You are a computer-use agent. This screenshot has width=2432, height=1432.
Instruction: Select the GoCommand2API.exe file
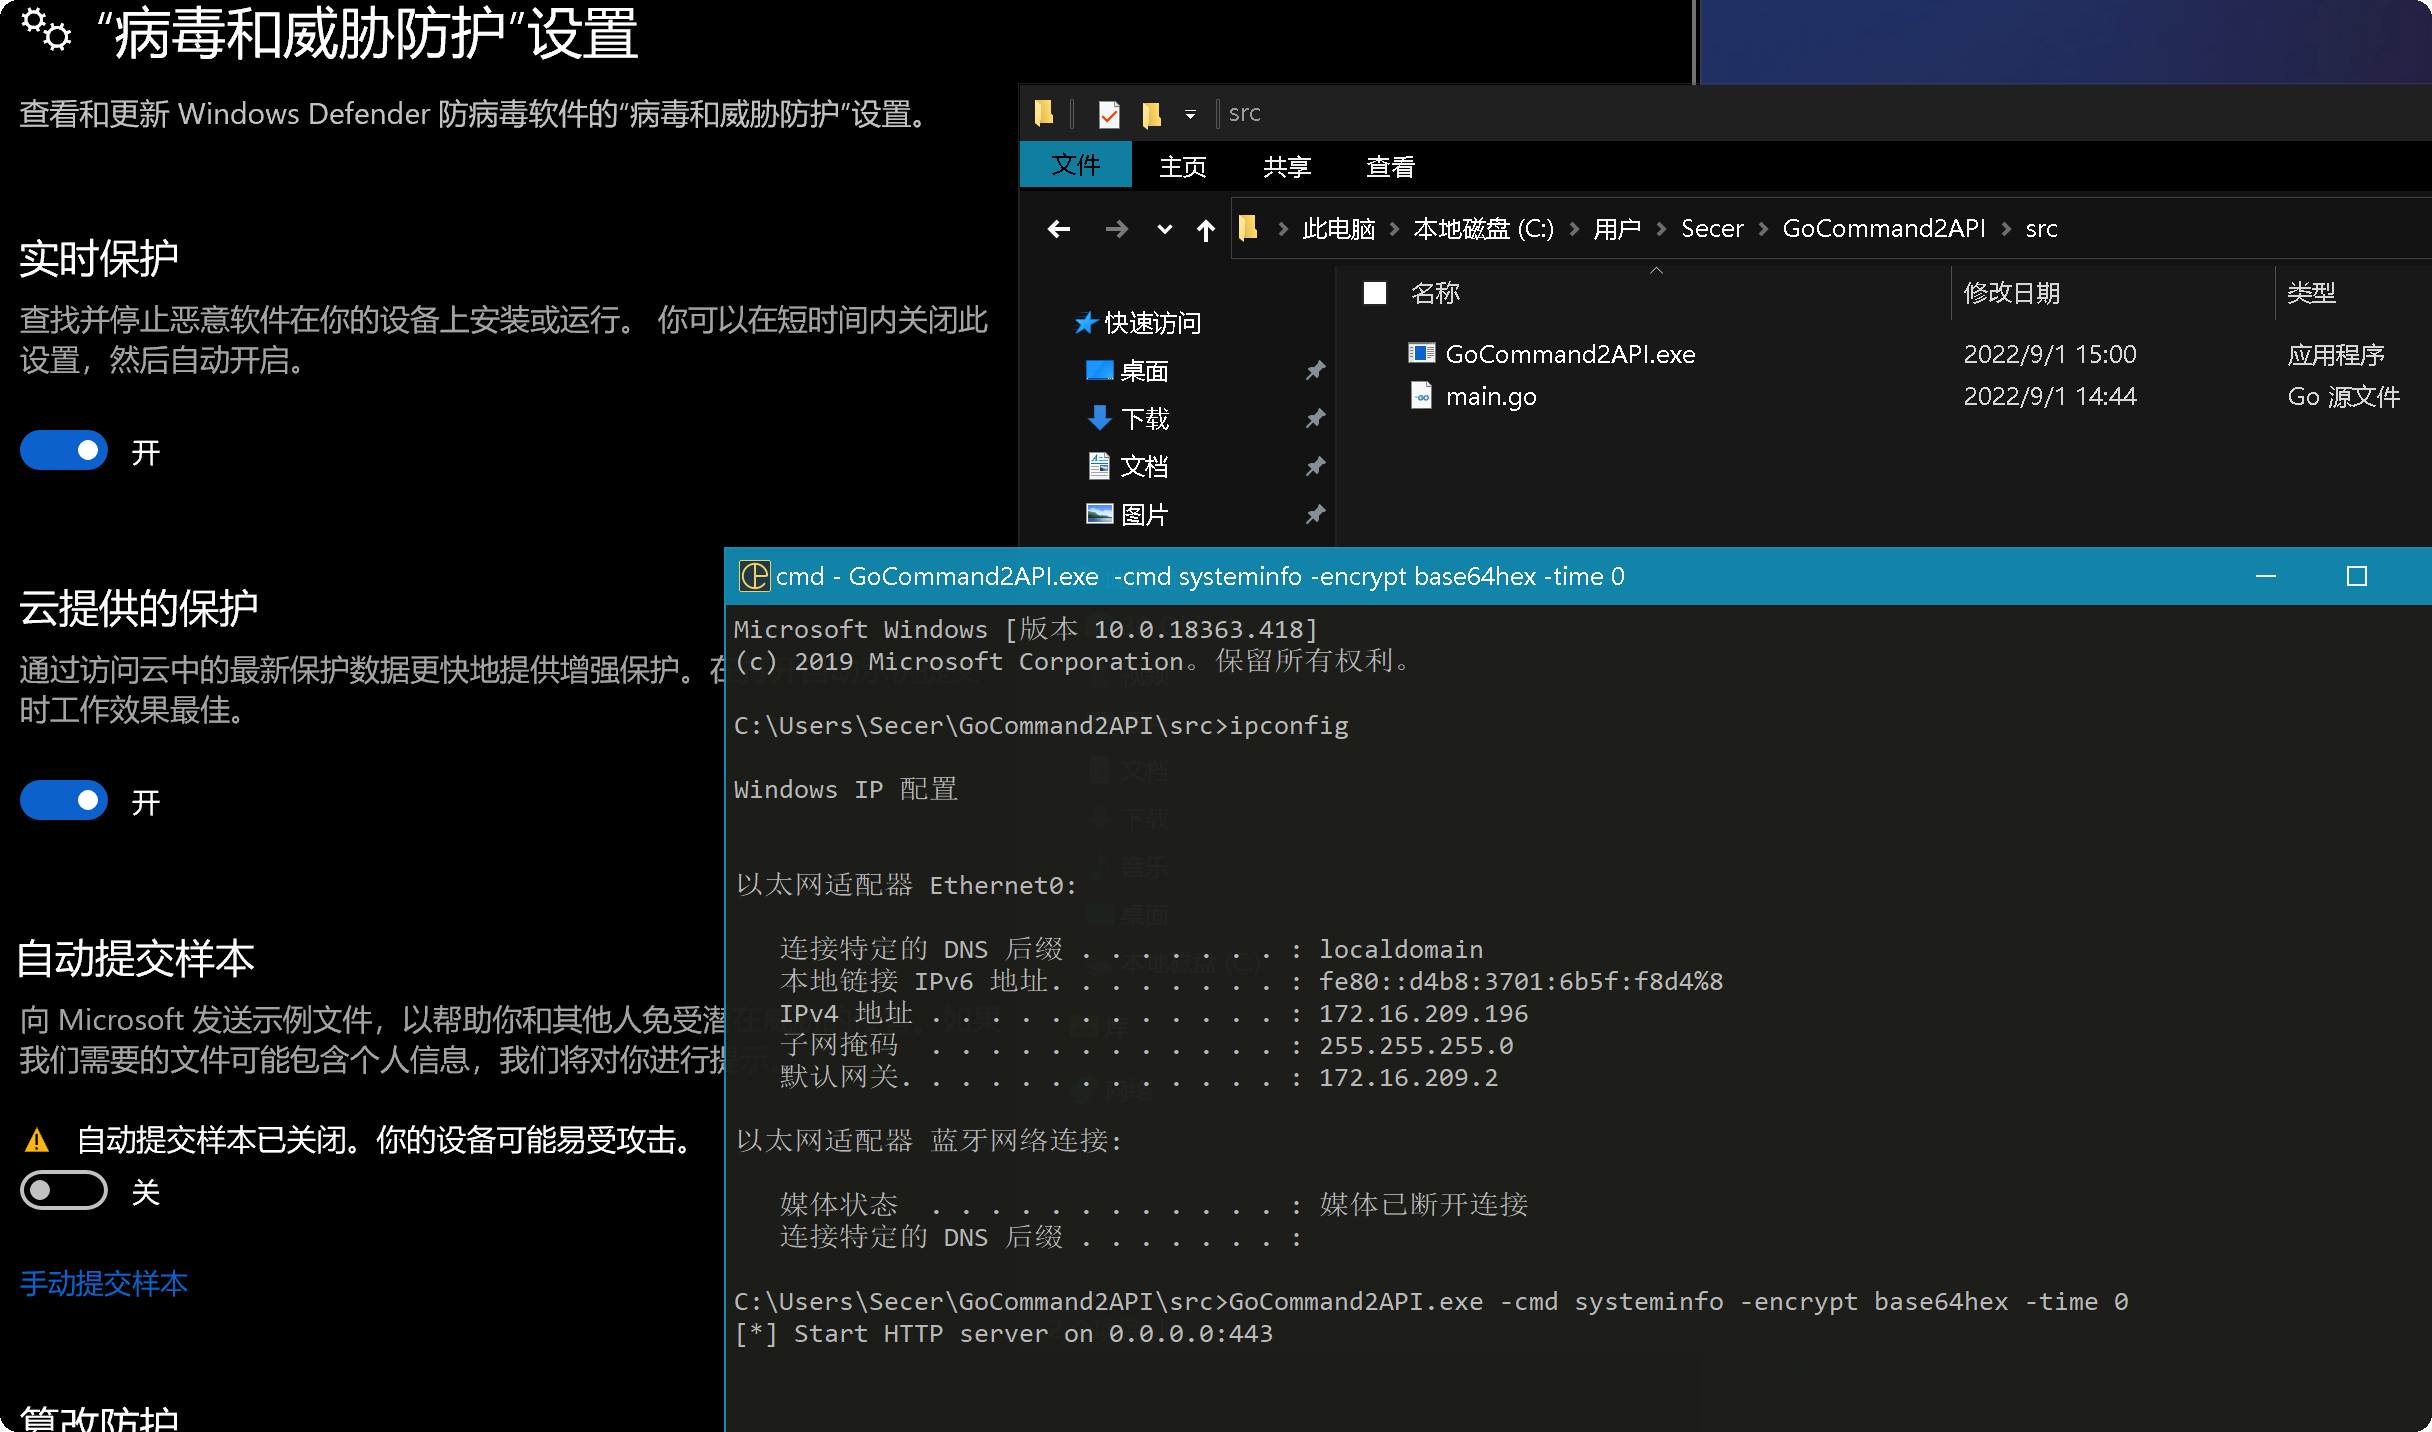1570,354
